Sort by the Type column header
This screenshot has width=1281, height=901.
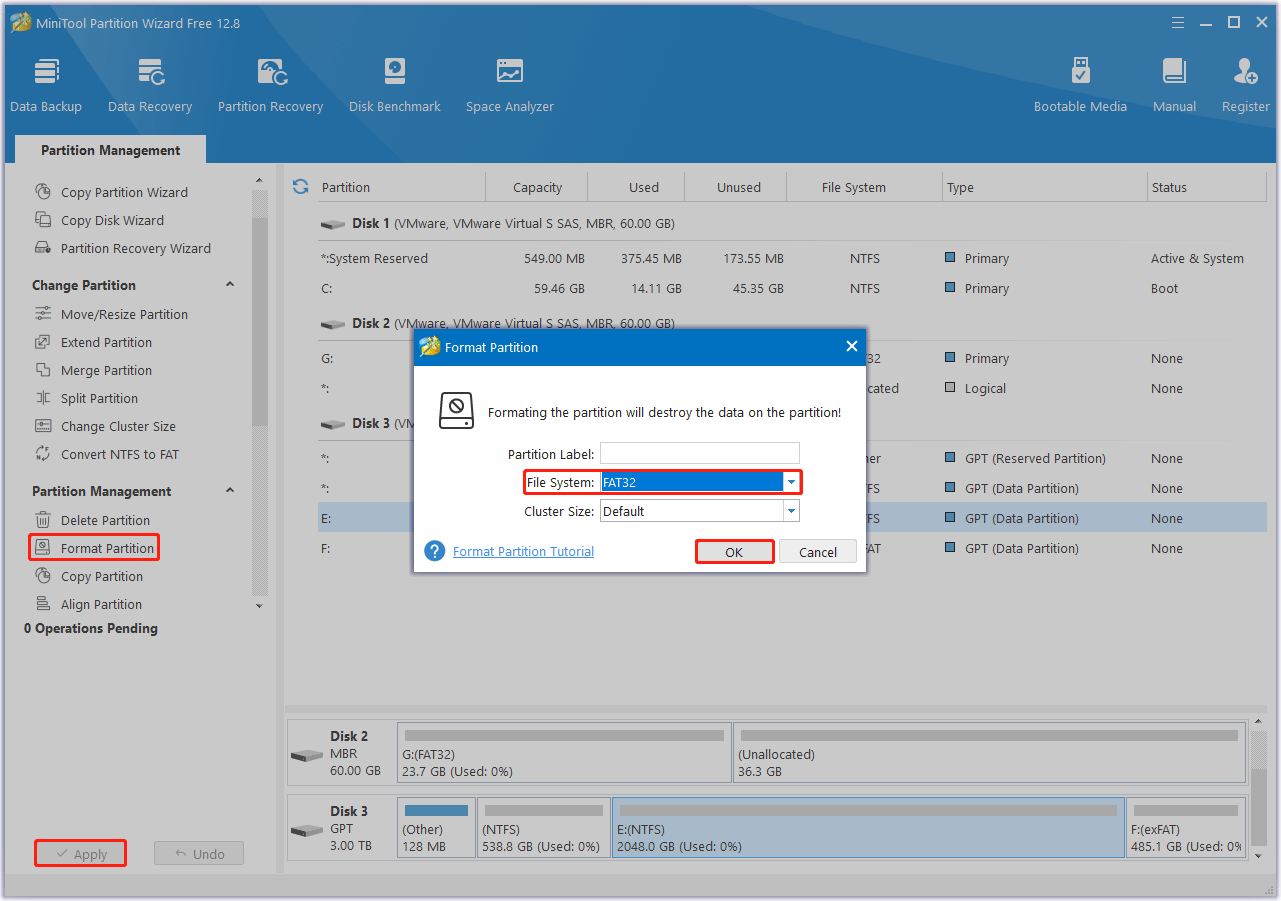click(1045, 187)
